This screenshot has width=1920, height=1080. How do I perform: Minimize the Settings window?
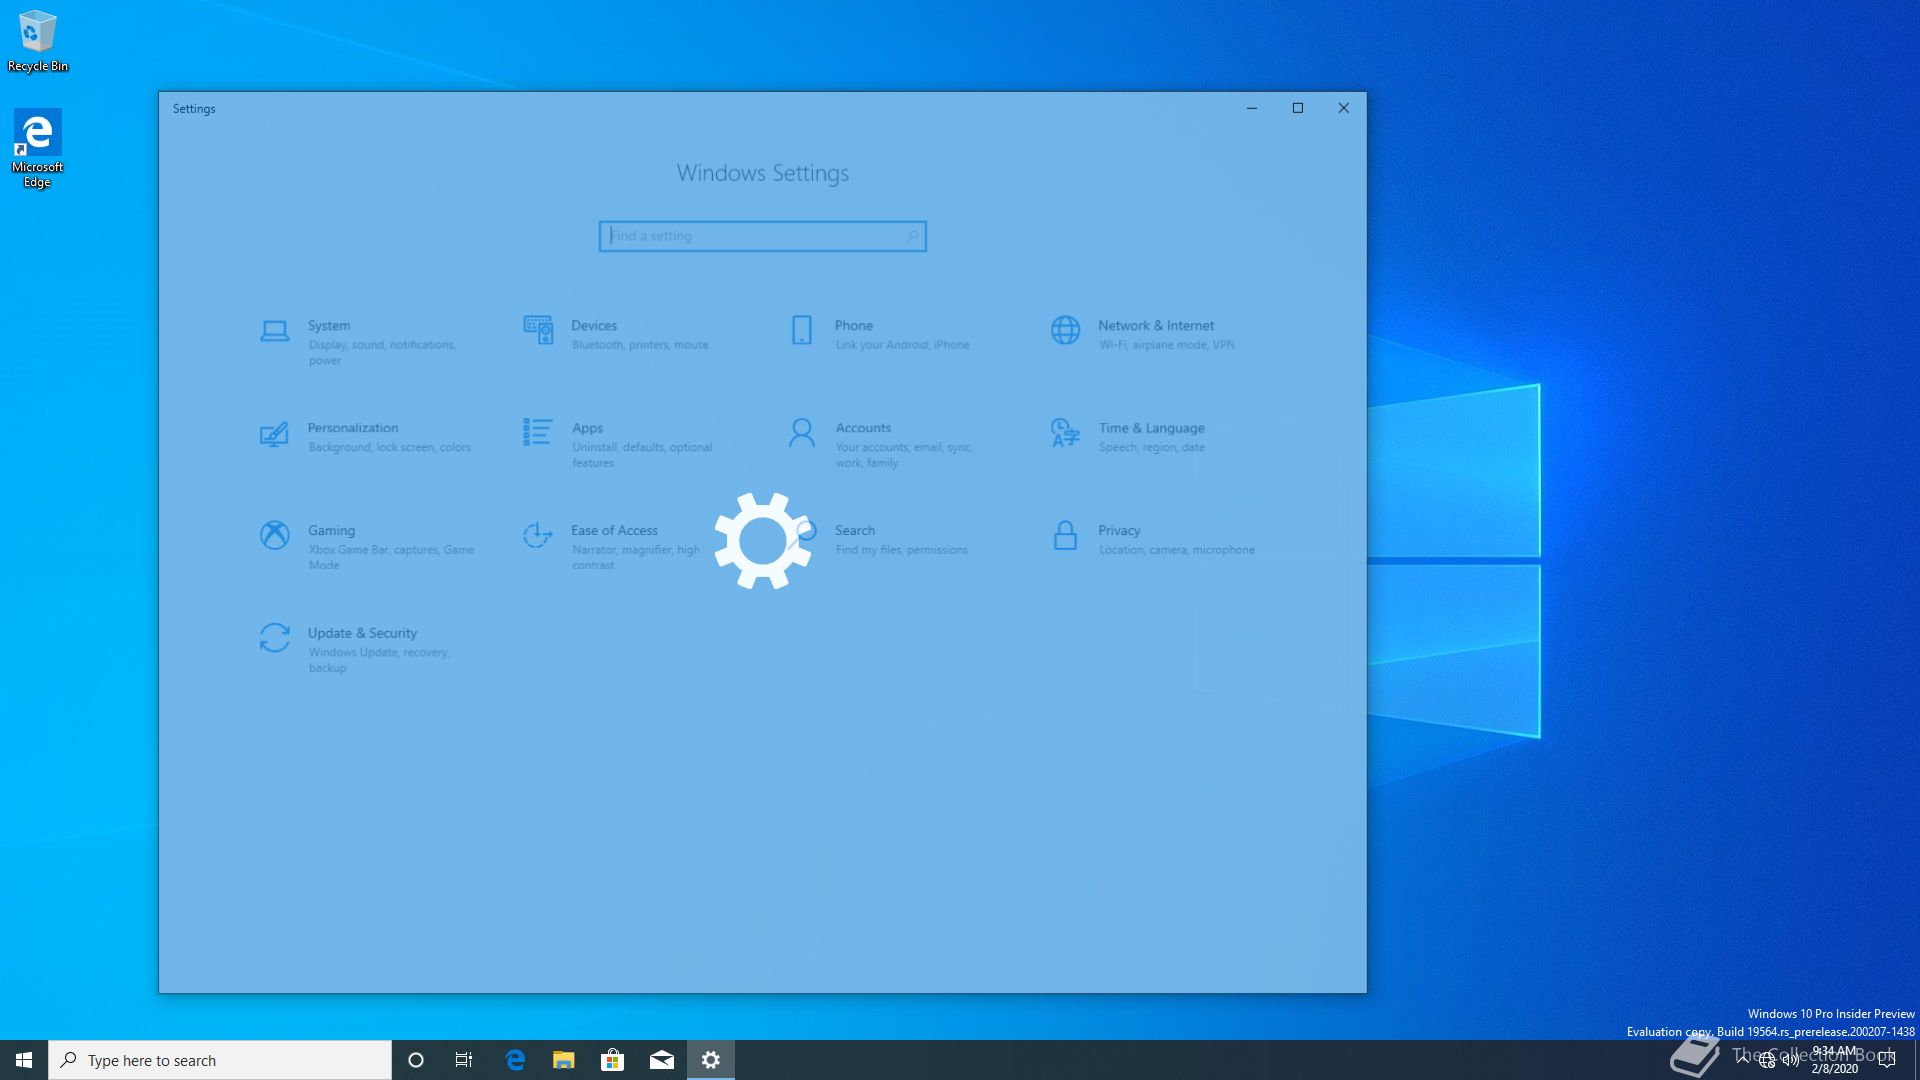[1251, 108]
